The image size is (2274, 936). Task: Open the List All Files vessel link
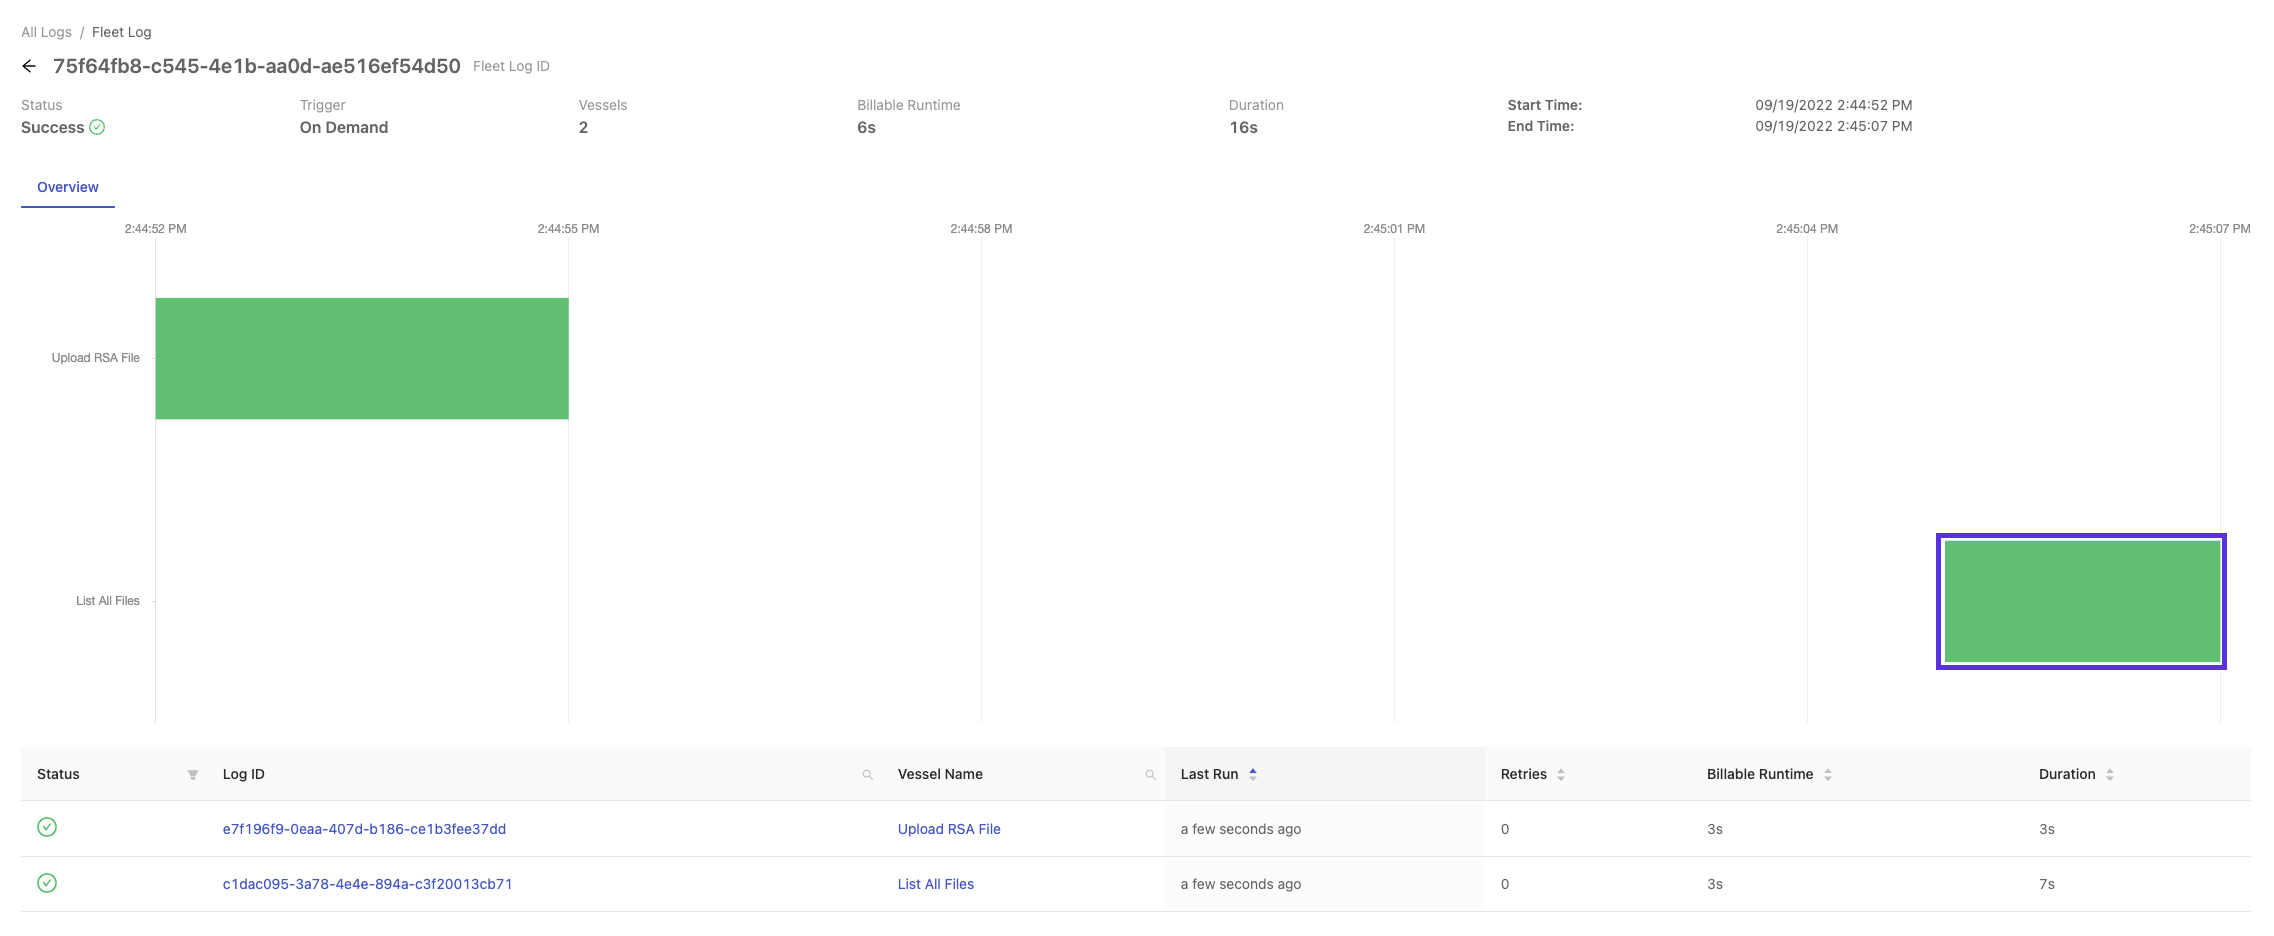tap(936, 884)
